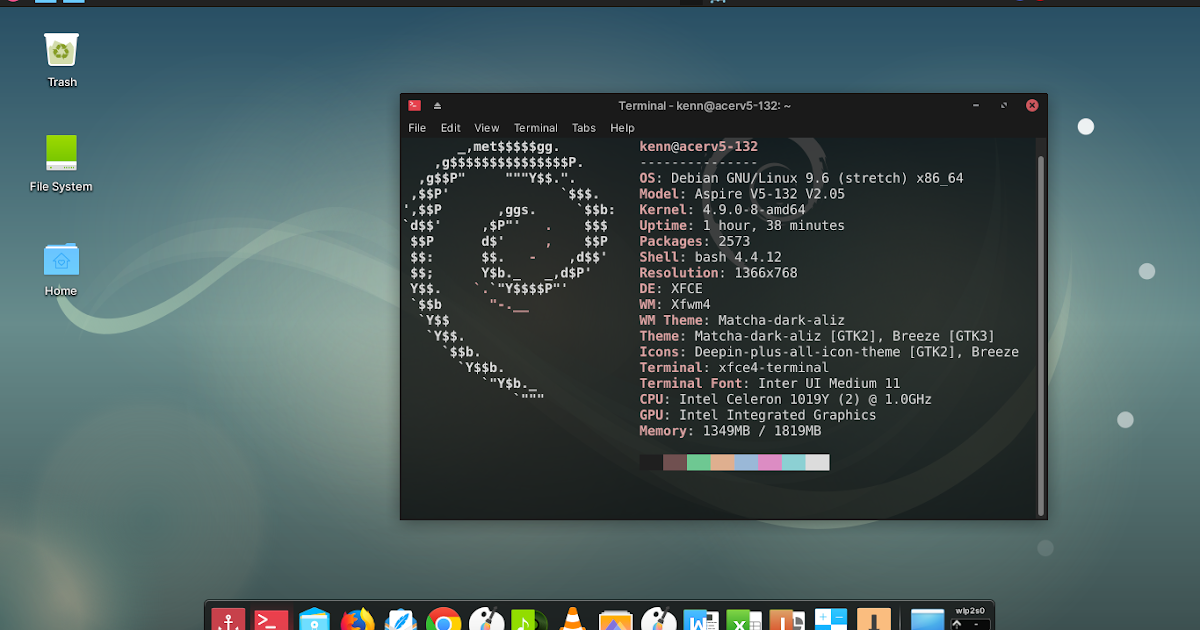Open the File menu in Terminal

point(417,128)
